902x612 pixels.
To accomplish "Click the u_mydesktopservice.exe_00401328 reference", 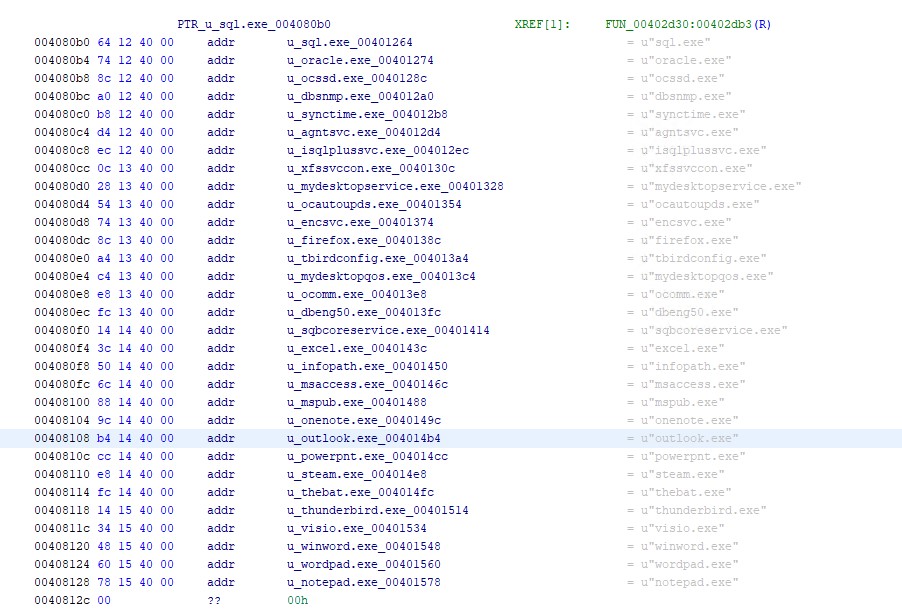I will point(395,186).
